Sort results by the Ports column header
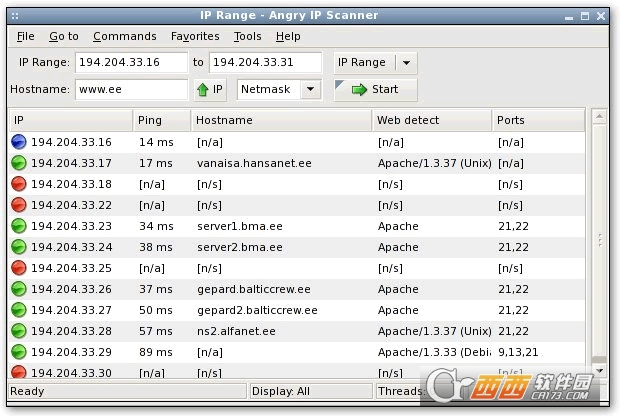620x416 pixels. coord(538,120)
